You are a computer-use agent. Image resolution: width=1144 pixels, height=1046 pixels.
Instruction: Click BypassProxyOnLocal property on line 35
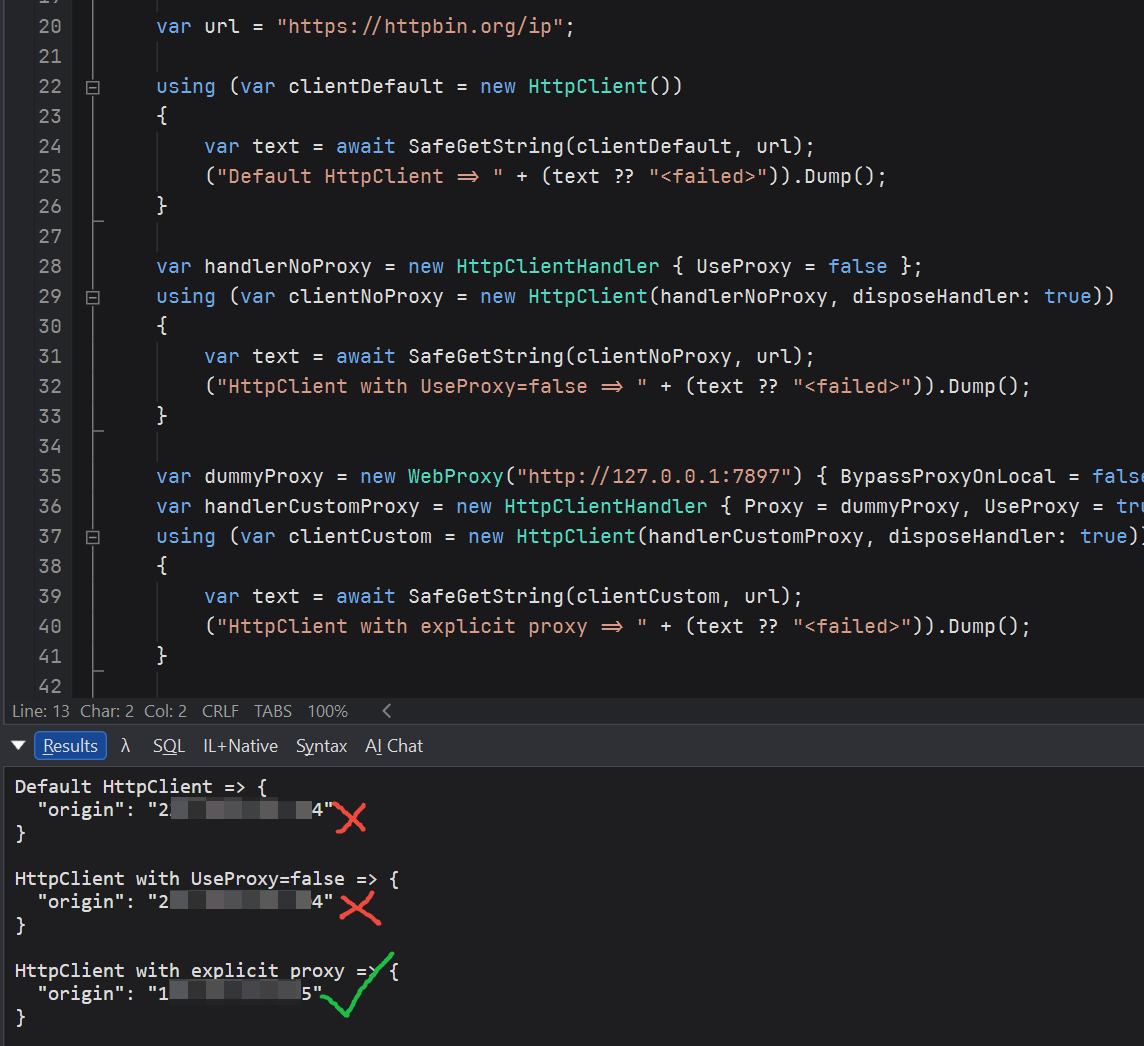(948, 476)
